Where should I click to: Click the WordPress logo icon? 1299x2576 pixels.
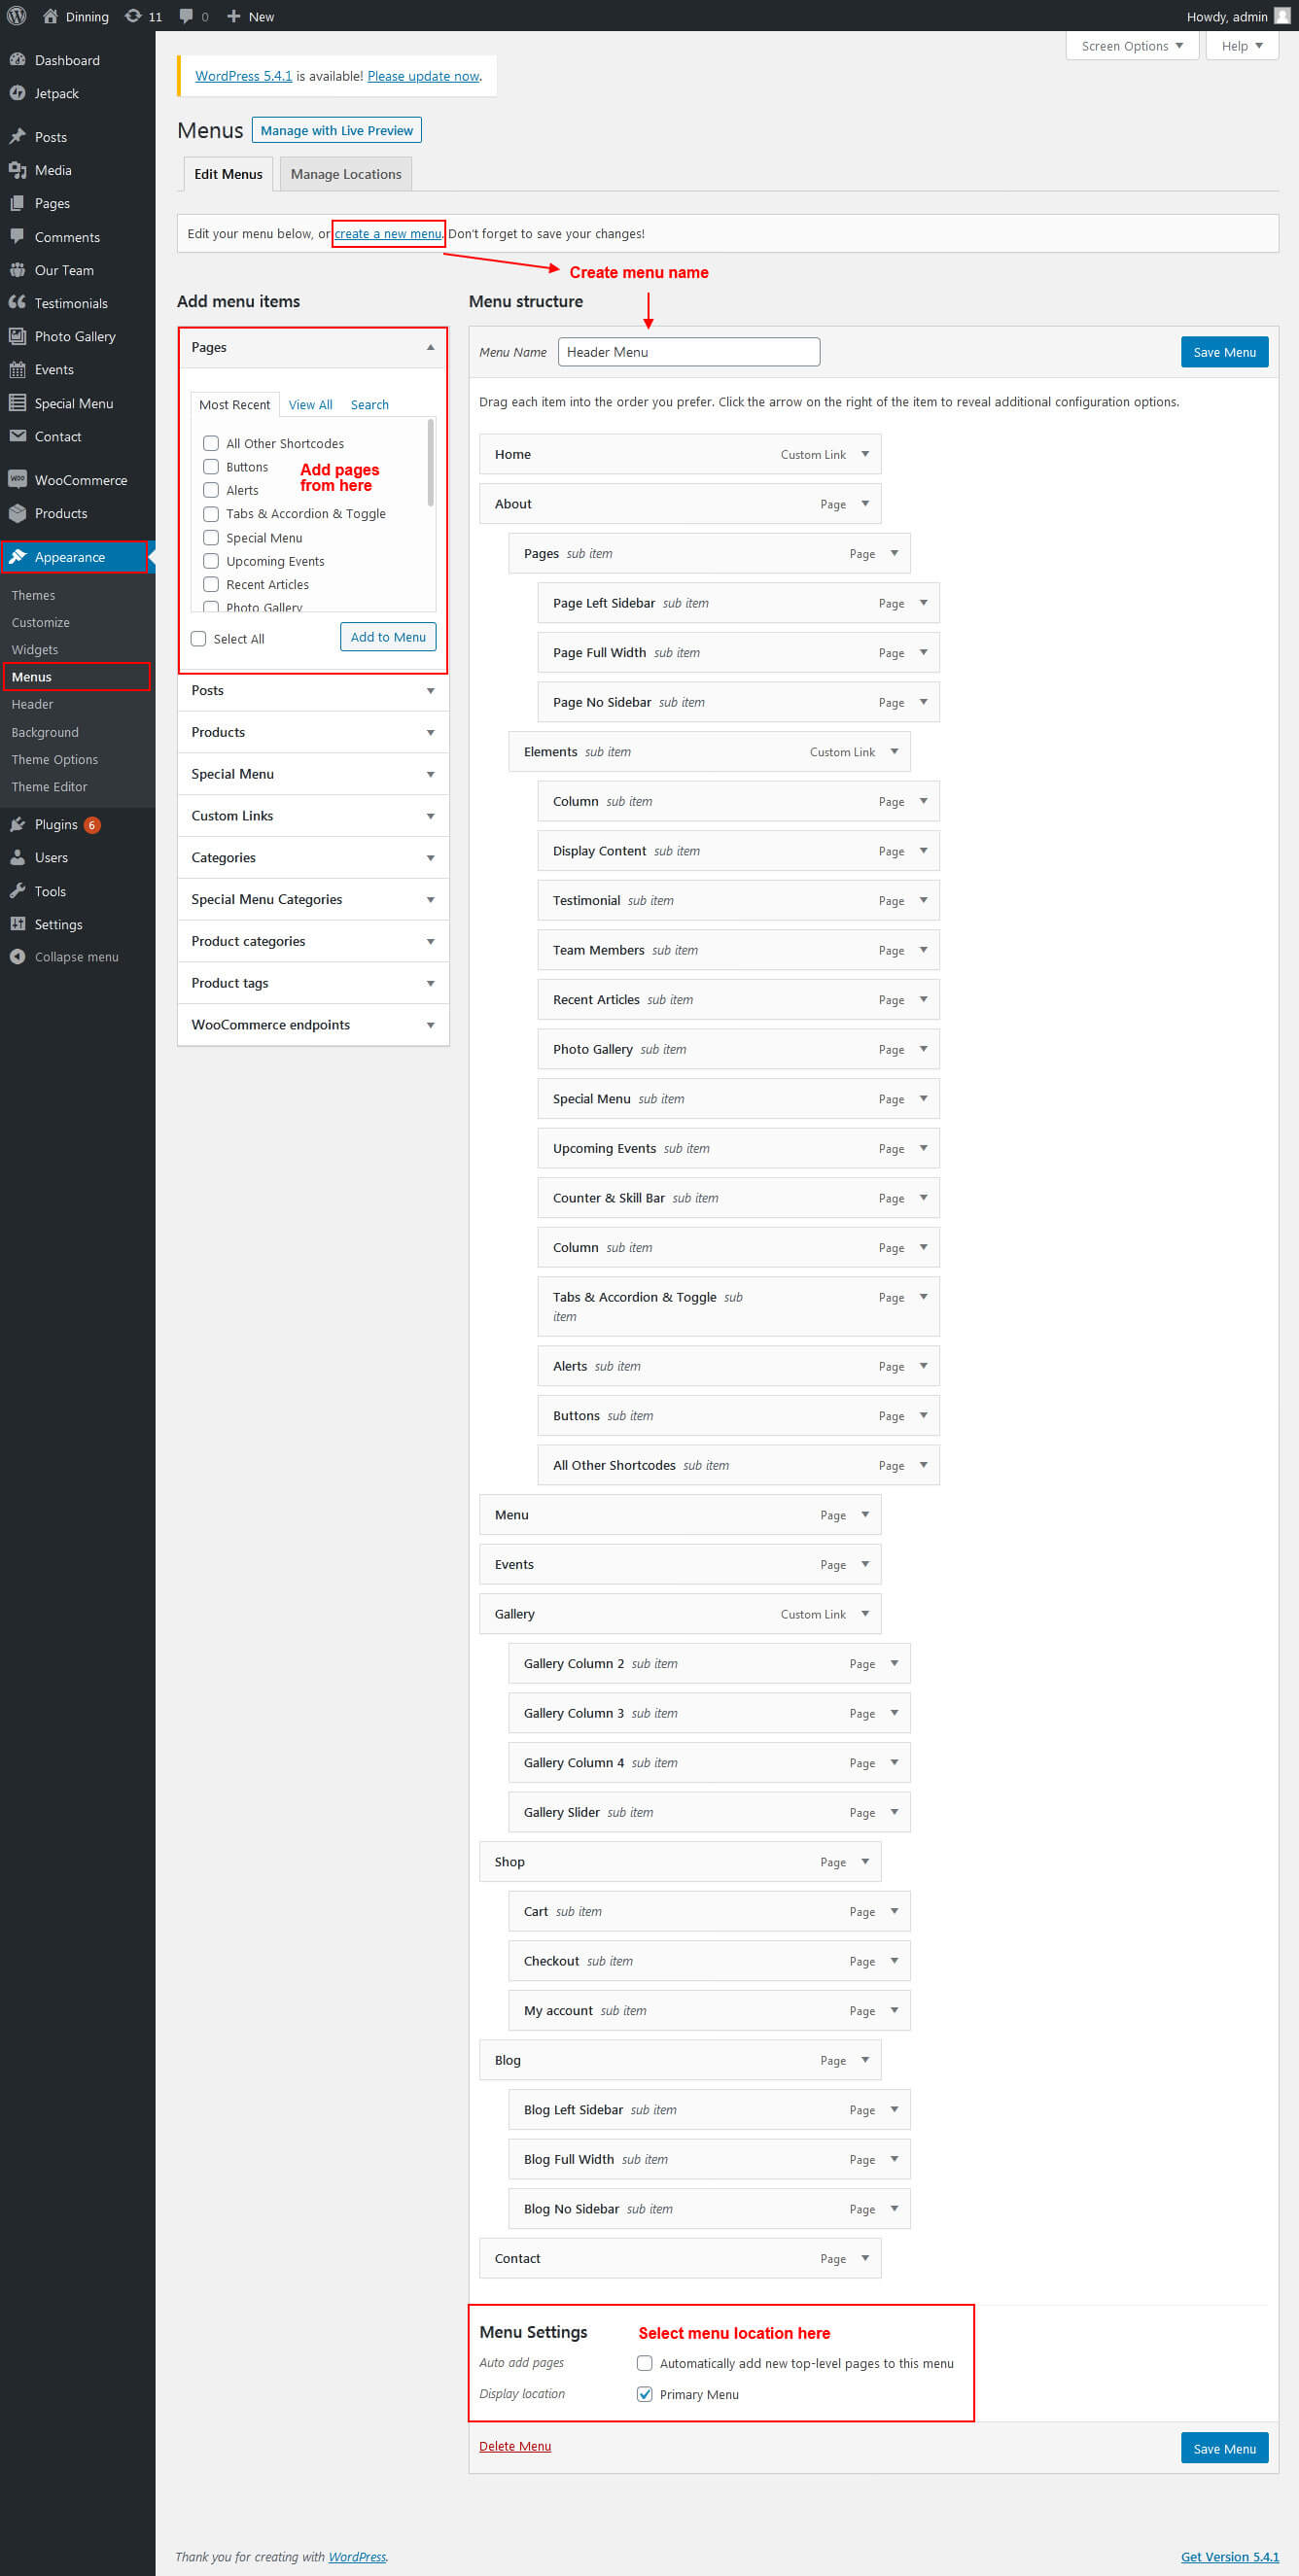pyautogui.click(x=17, y=16)
